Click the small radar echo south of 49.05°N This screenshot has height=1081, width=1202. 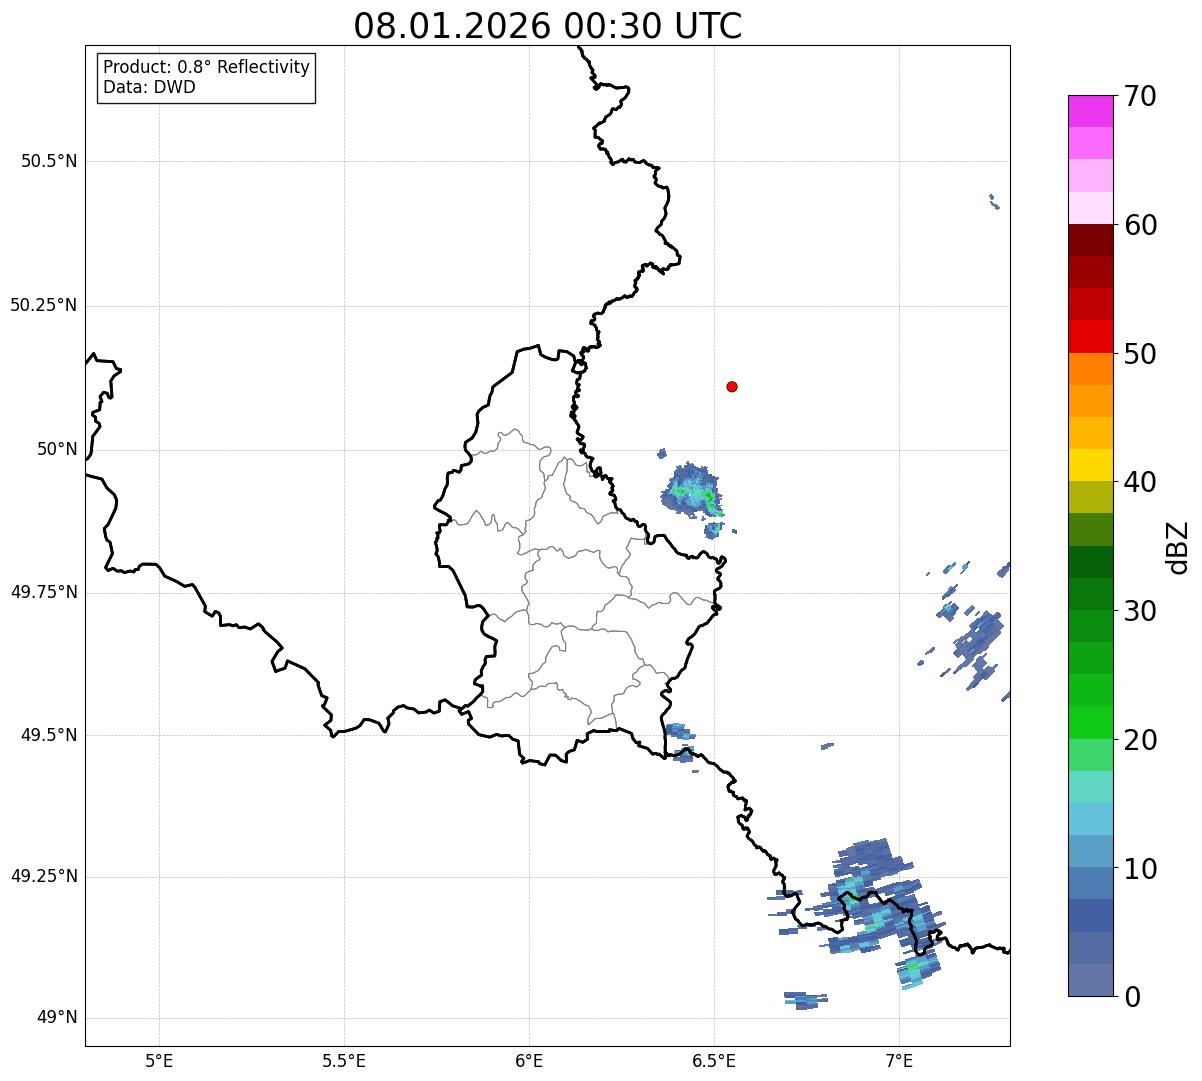(806, 999)
